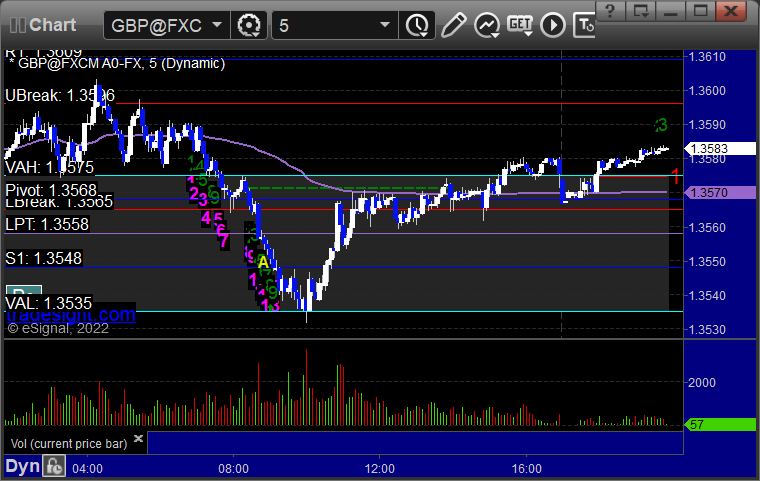The image size is (760, 481).
Task: Select the LPT: 1.3558 label
Action: [47, 224]
